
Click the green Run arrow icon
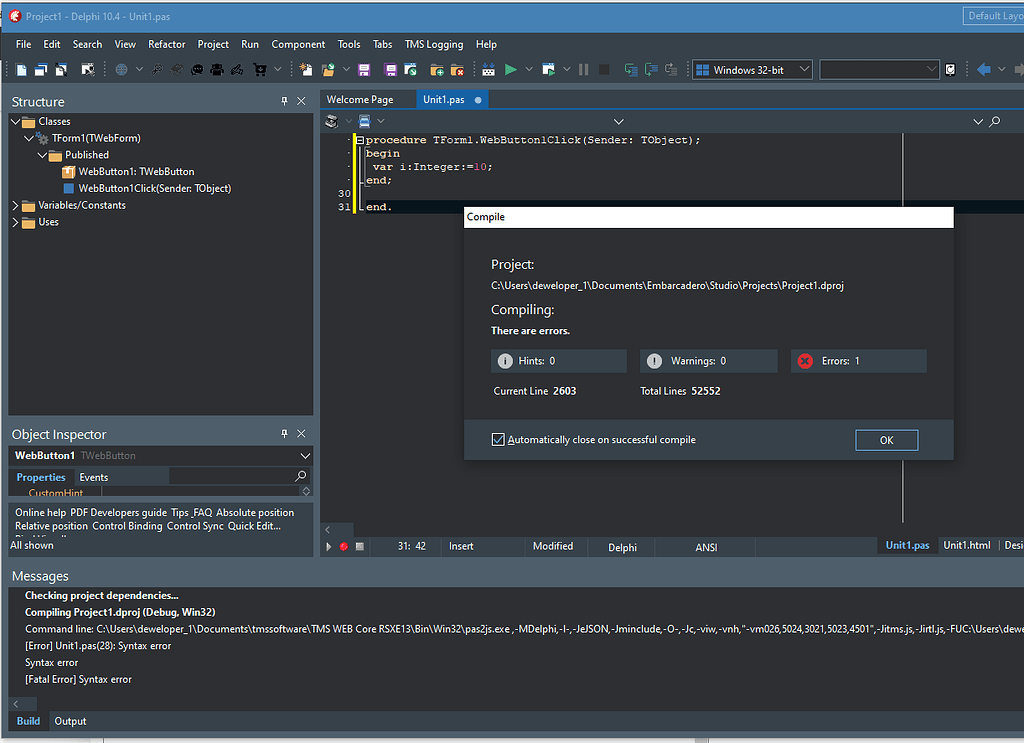point(511,69)
